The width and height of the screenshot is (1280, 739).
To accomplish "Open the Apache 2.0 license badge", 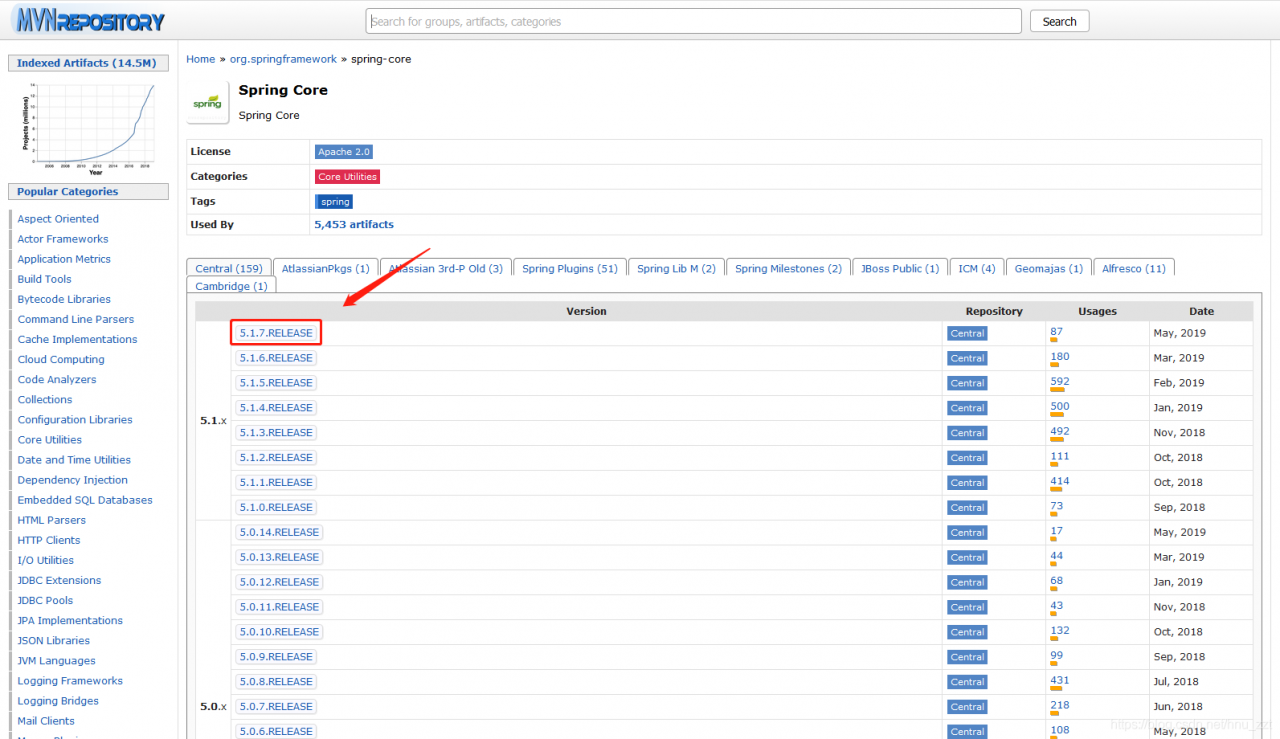I will tap(344, 152).
